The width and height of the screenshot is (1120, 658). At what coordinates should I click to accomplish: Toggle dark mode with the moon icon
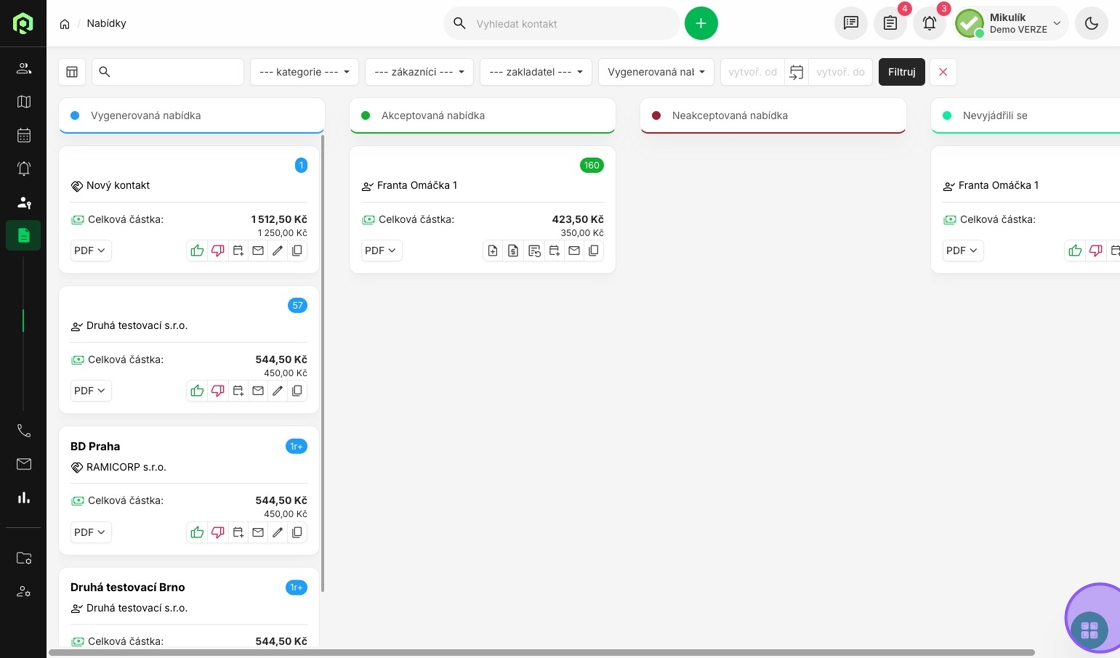(x=1091, y=23)
